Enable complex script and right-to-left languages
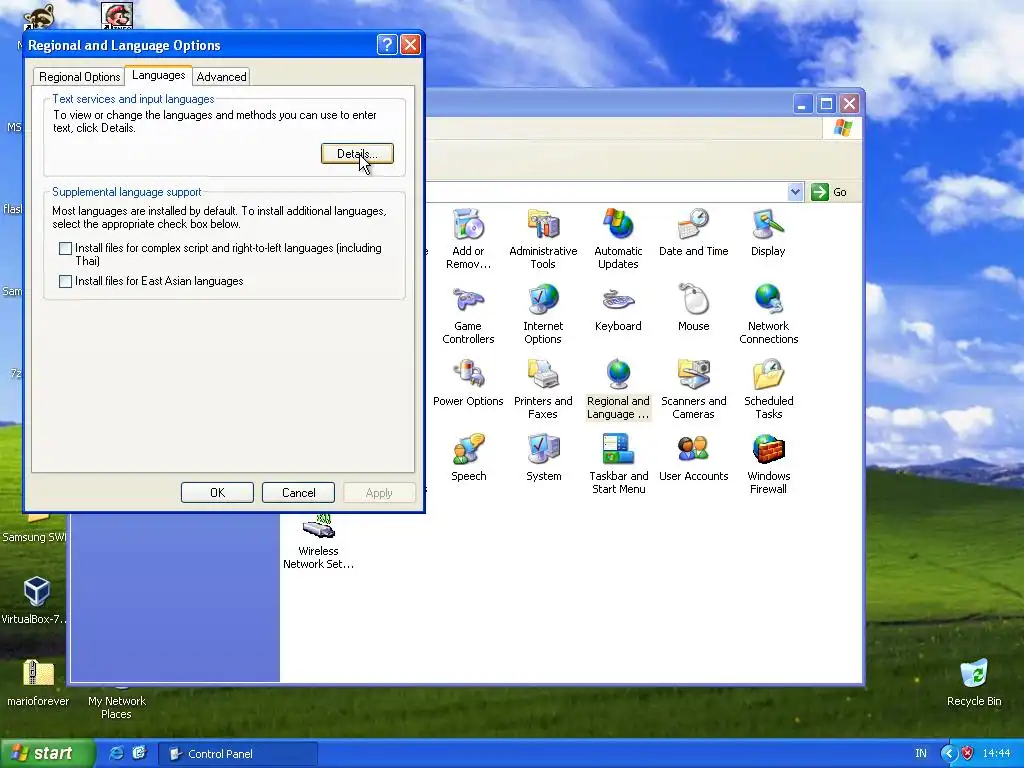Screen dimensions: 1024x768 tap(65, 248)
